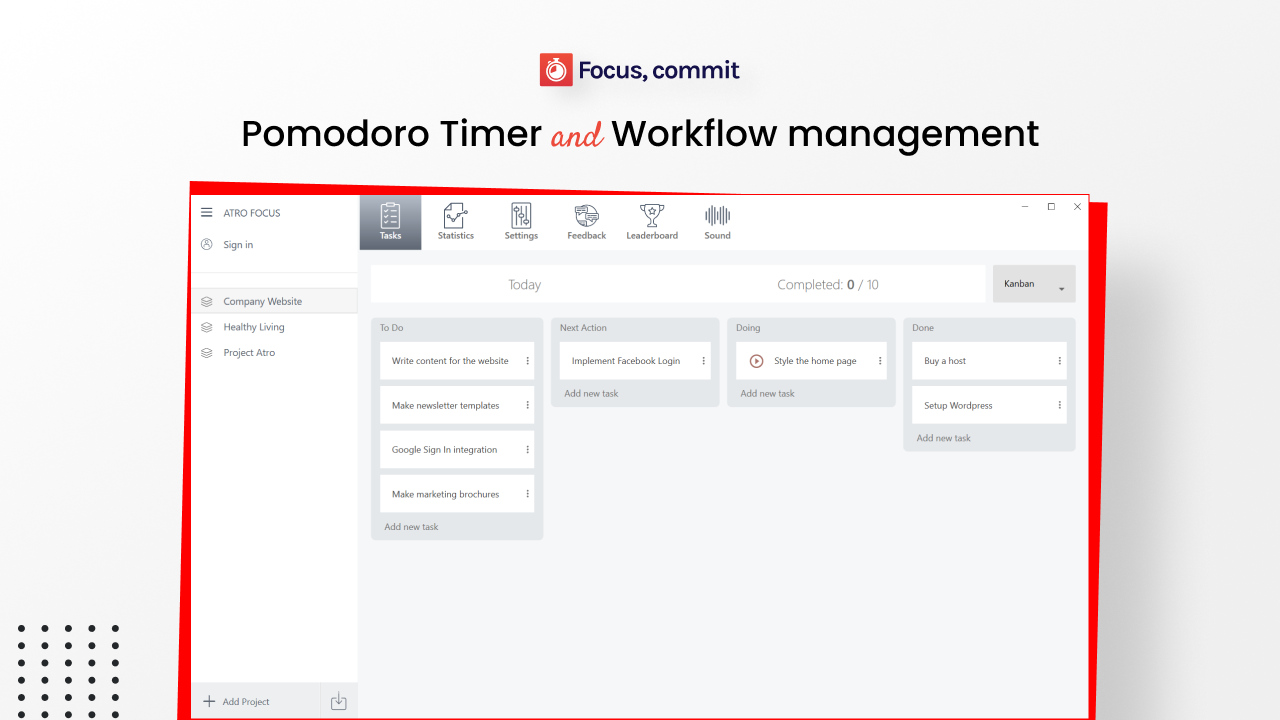Open options for Make newsletter templates
The width and height of the screenshot is (1280, 720).
pos(528,406)
